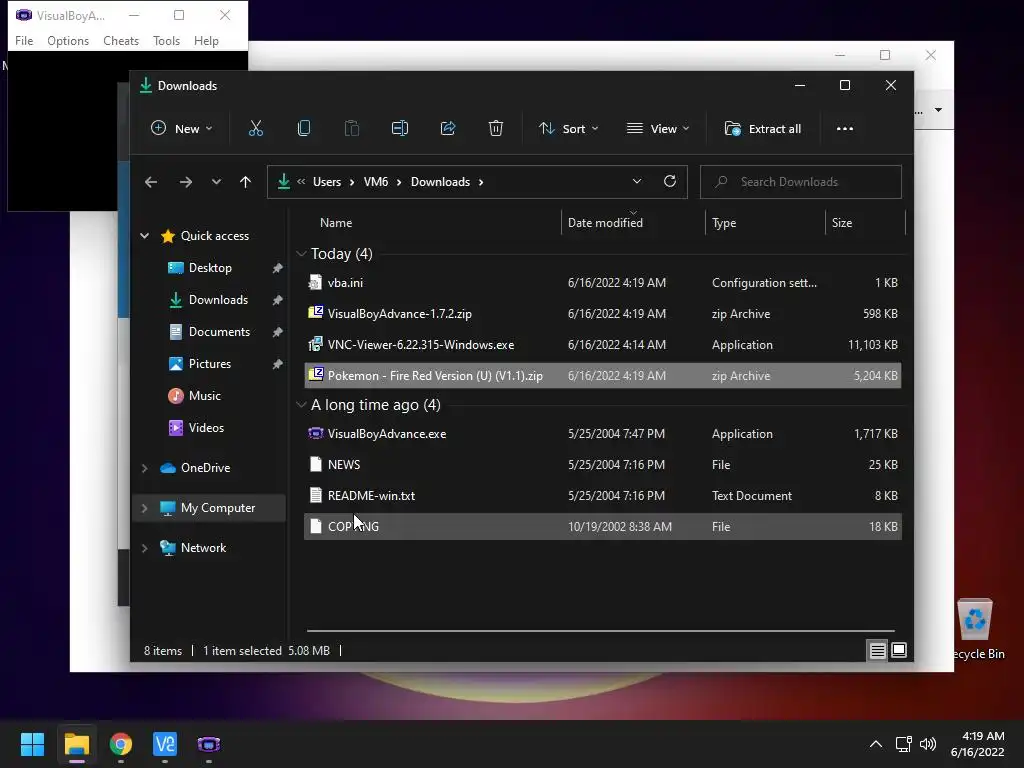1024x768 pixels.
Task: Click the Search Downloads field
Action: (x=801, y=182)
